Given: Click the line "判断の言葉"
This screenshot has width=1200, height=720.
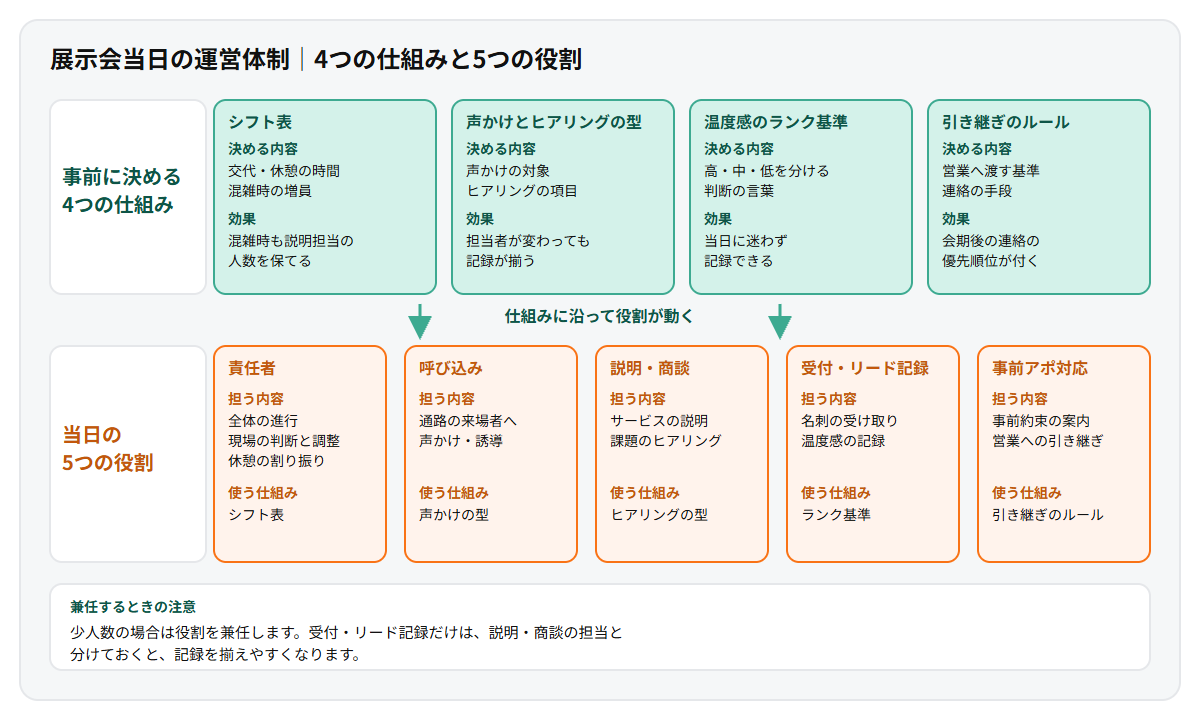Looking at the screenshot, I should click(739, 191).
